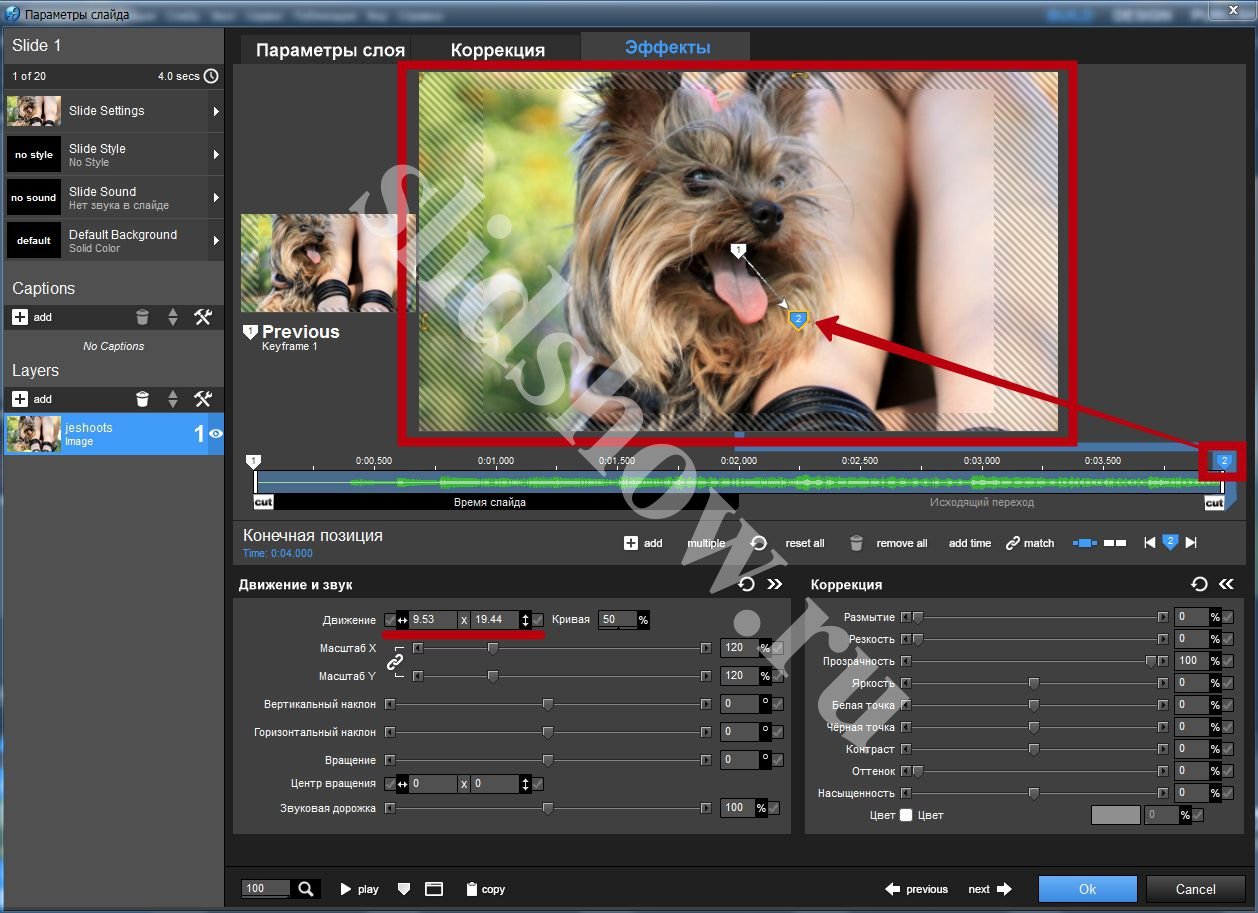The height and width of the screenshot is (913, 1258).
Task: Go to the next slide
Action: [x=989, y=889]
